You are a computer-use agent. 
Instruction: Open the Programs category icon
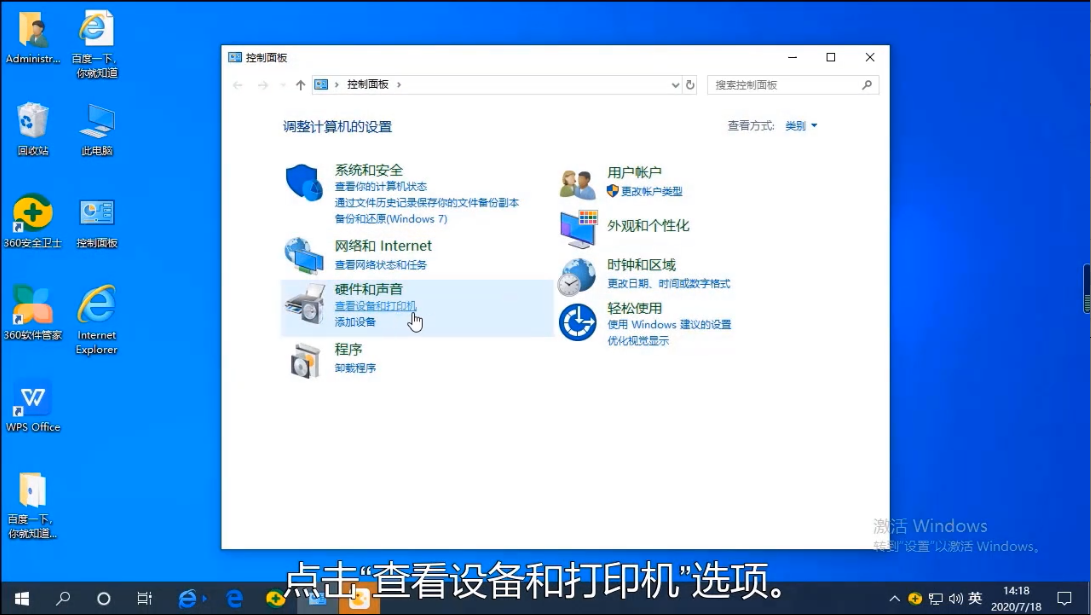click(x=304, y=359)
